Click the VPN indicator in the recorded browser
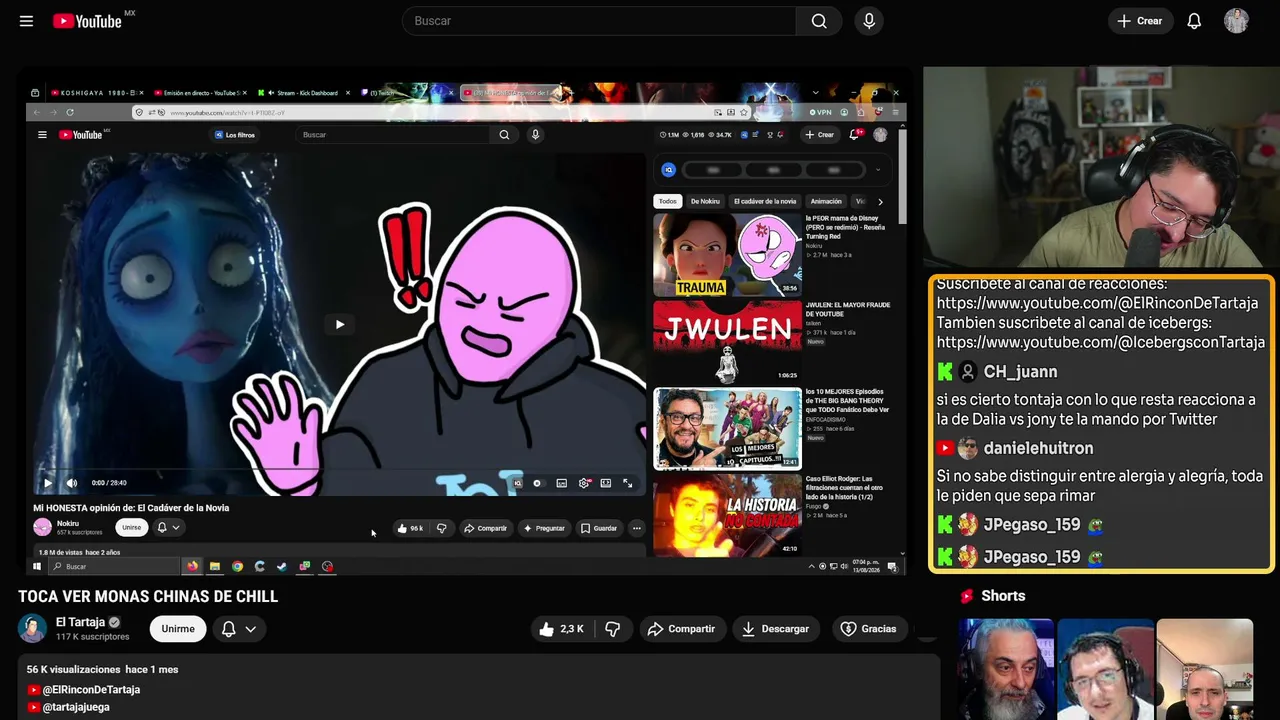The image size is (1280, 720). tap(821, 112)
